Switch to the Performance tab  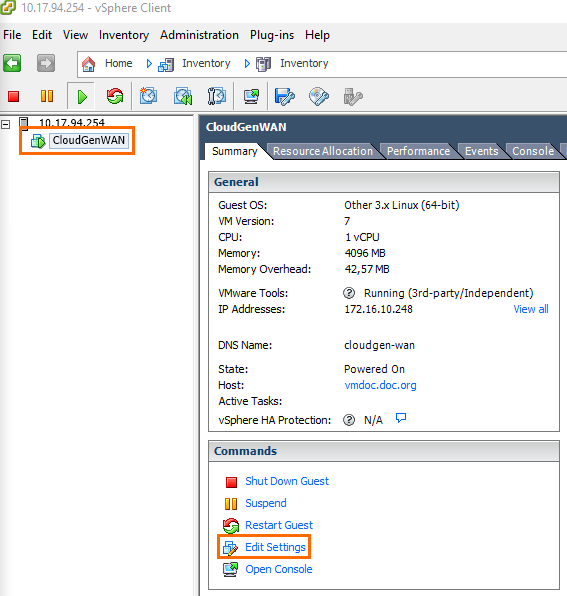coord(418,151)
